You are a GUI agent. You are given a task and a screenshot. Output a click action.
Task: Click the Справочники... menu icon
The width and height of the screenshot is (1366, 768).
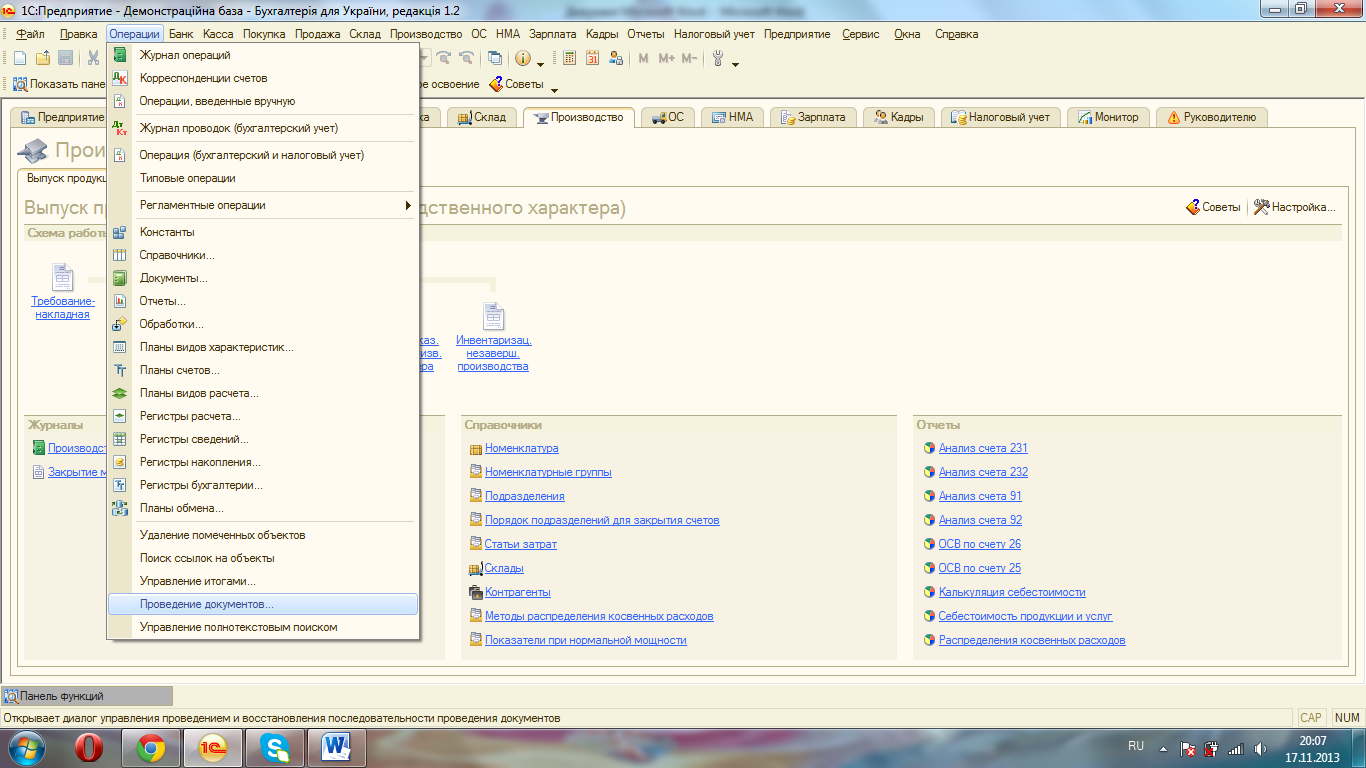[120, 255]
